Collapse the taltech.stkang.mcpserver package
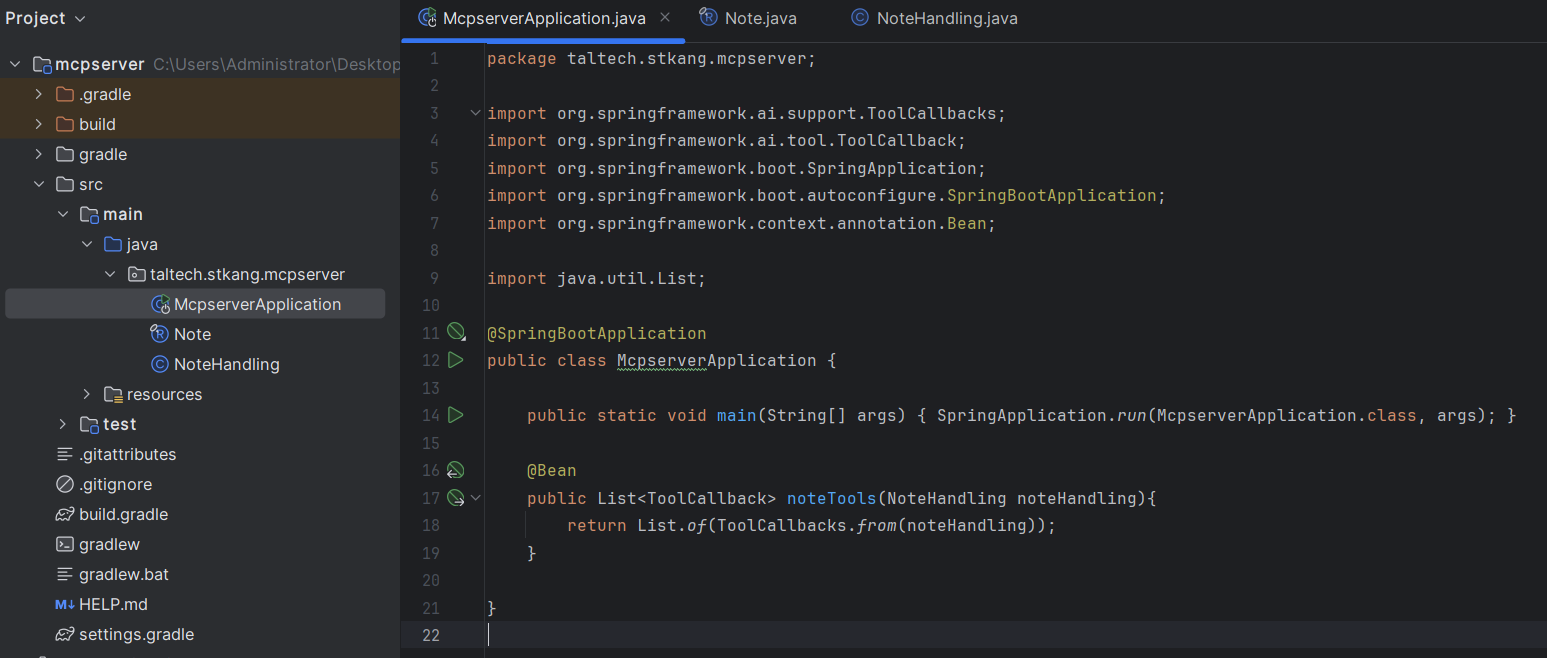Viewport: 1547px width, 658px height. 111,274
